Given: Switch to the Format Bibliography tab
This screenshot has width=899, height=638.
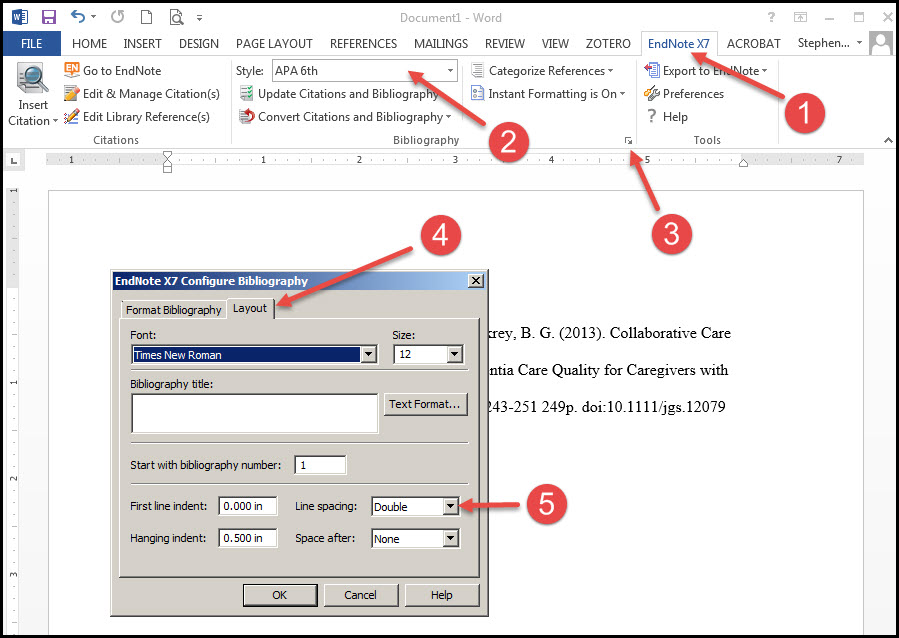Looking at the screenshot, I should (x=173, y=310).
